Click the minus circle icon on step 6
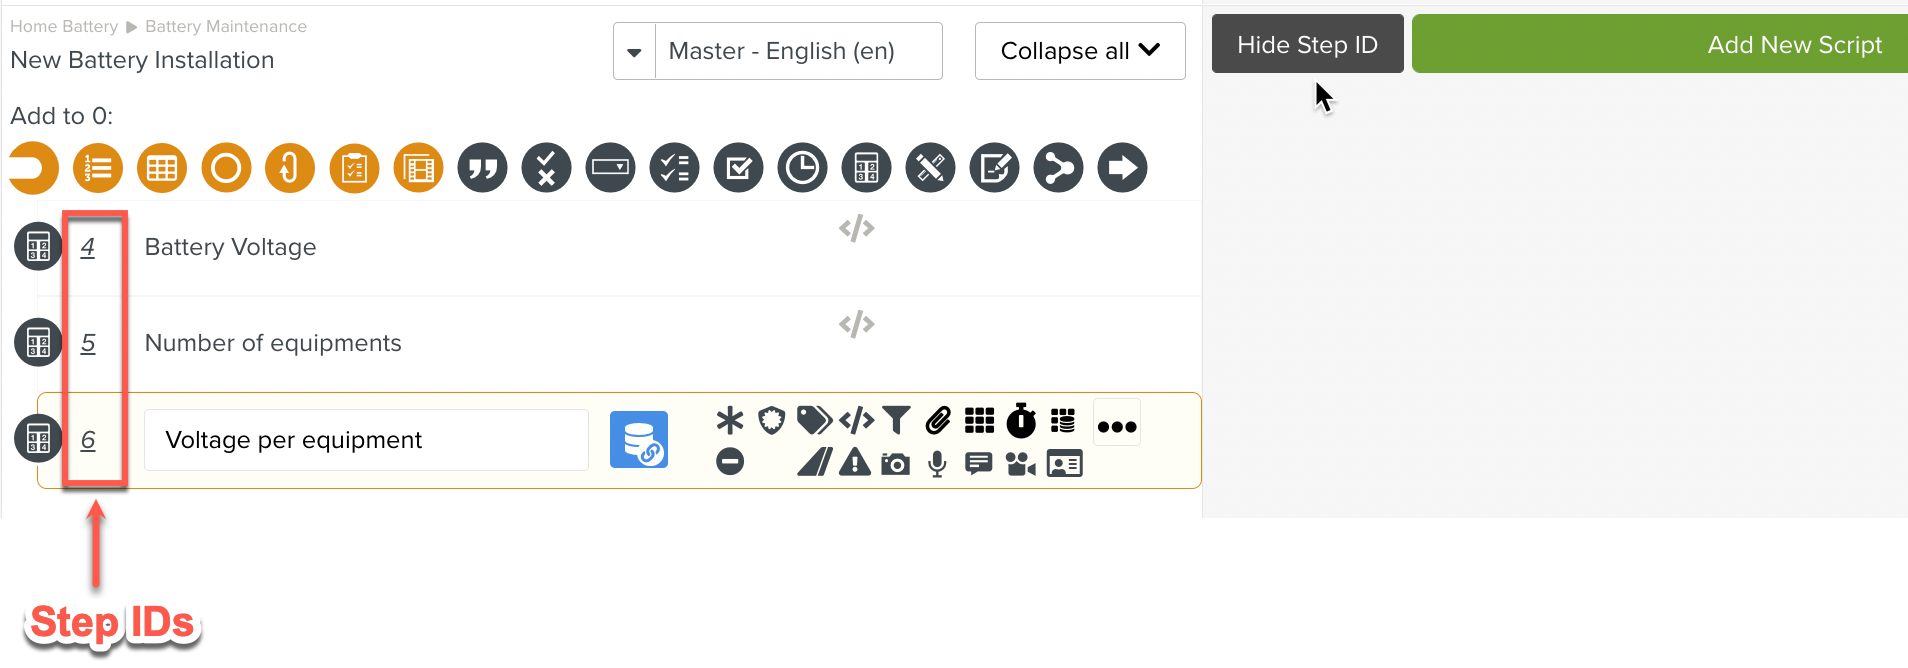Image resolution: width=1908 pixels, height=668 pixels. click(x=730, y=462)
